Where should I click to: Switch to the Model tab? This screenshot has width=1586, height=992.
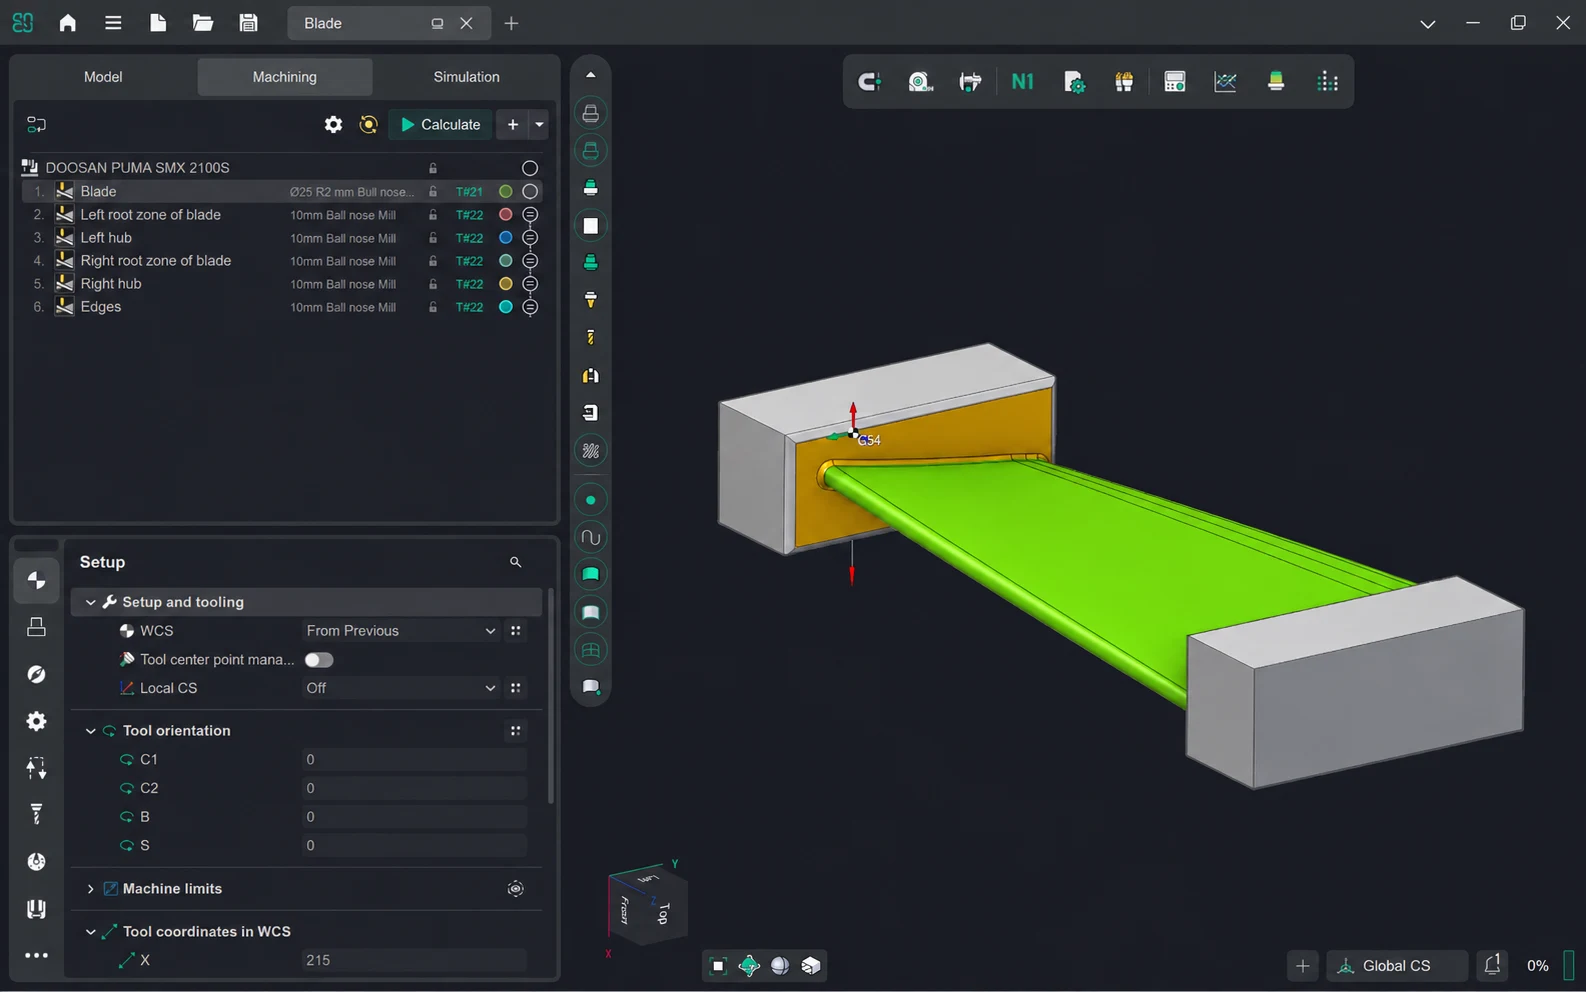103,77
